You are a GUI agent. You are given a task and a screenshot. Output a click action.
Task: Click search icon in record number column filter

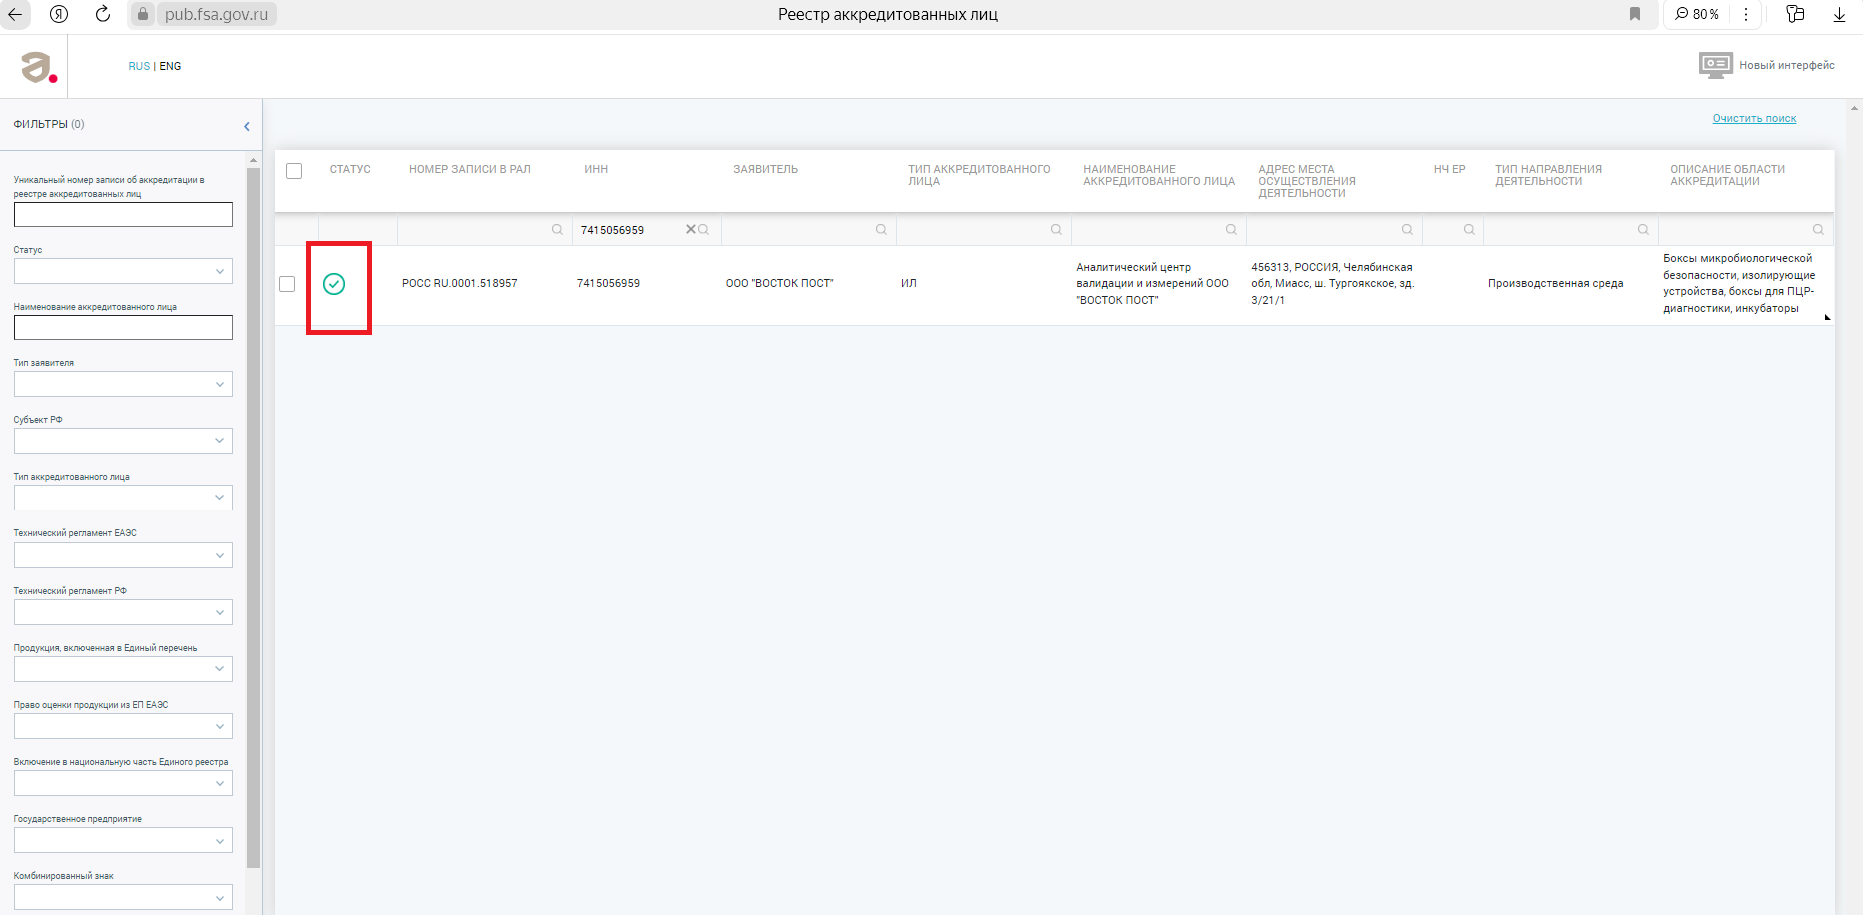click(557, 230)
